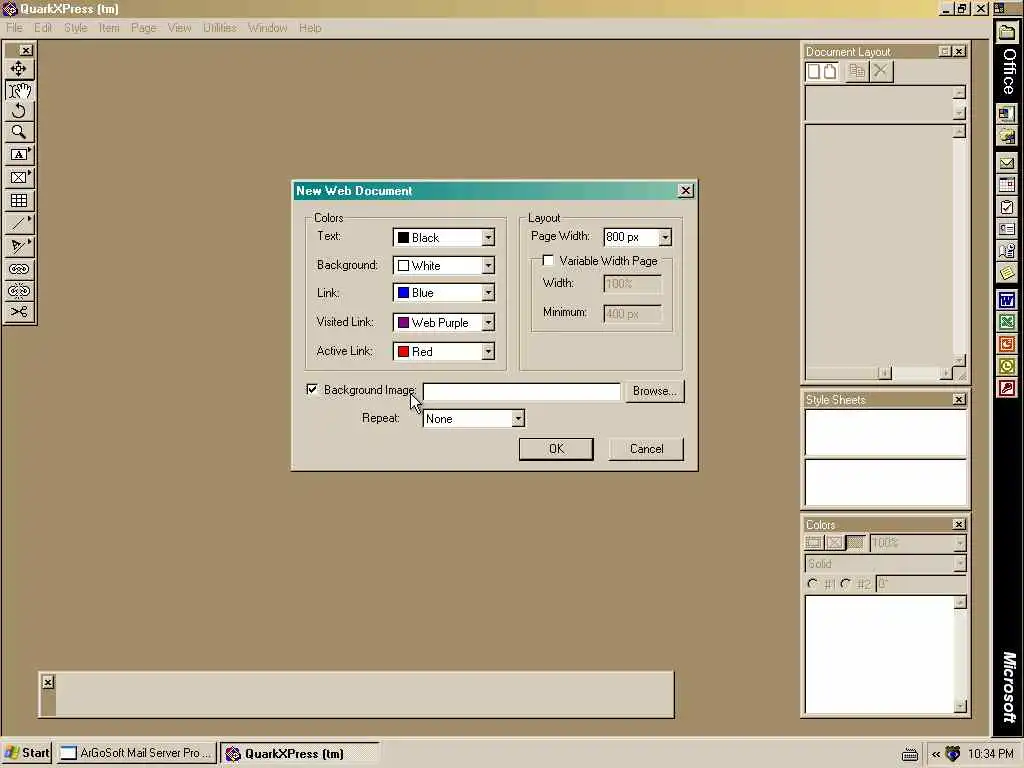The image size is (1024, 768).
Task: Click clipboard task icon on Office bar
Action: coord(1007,207)
